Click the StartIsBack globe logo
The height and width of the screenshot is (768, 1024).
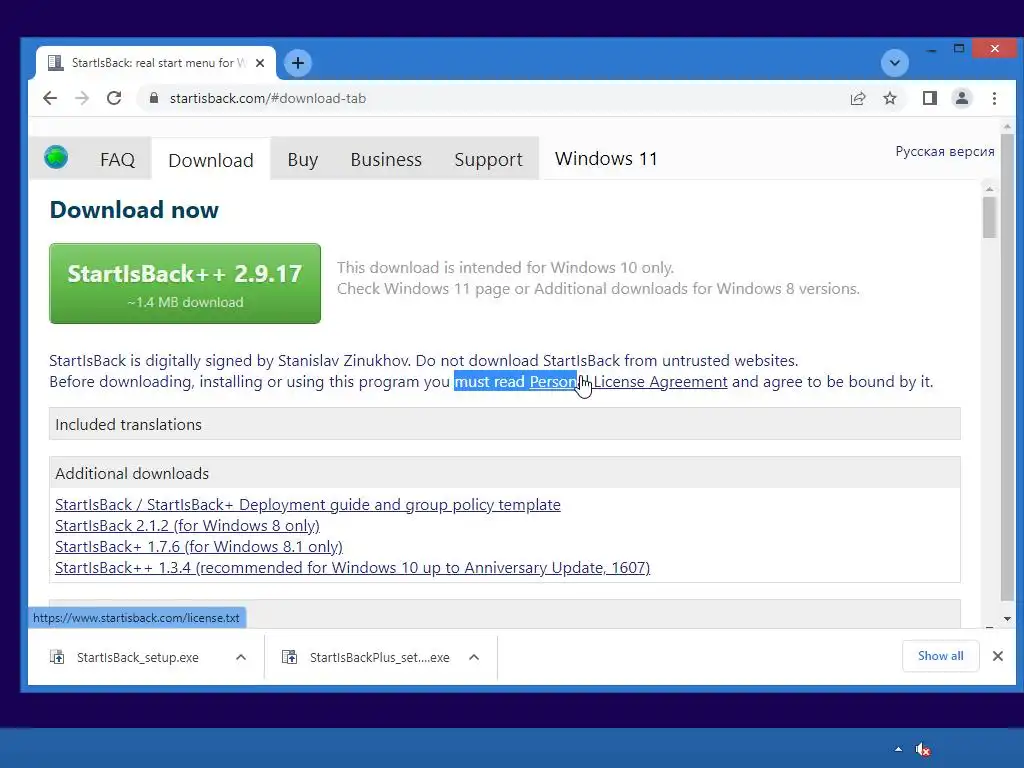pyautogui.click(x=56, y=157)
